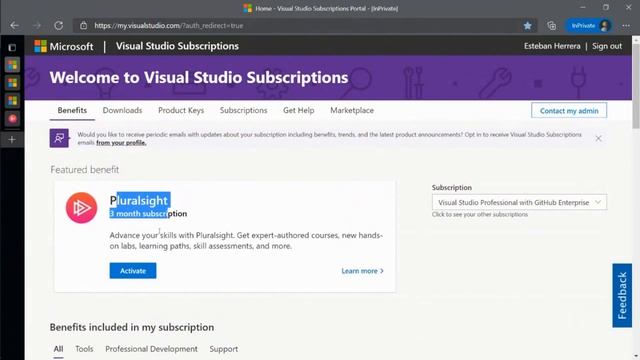This screenshot has width=640, height=360.
Task: Open the Subscription dropdown
Action: pyautogui.click(x=519, y=202)
